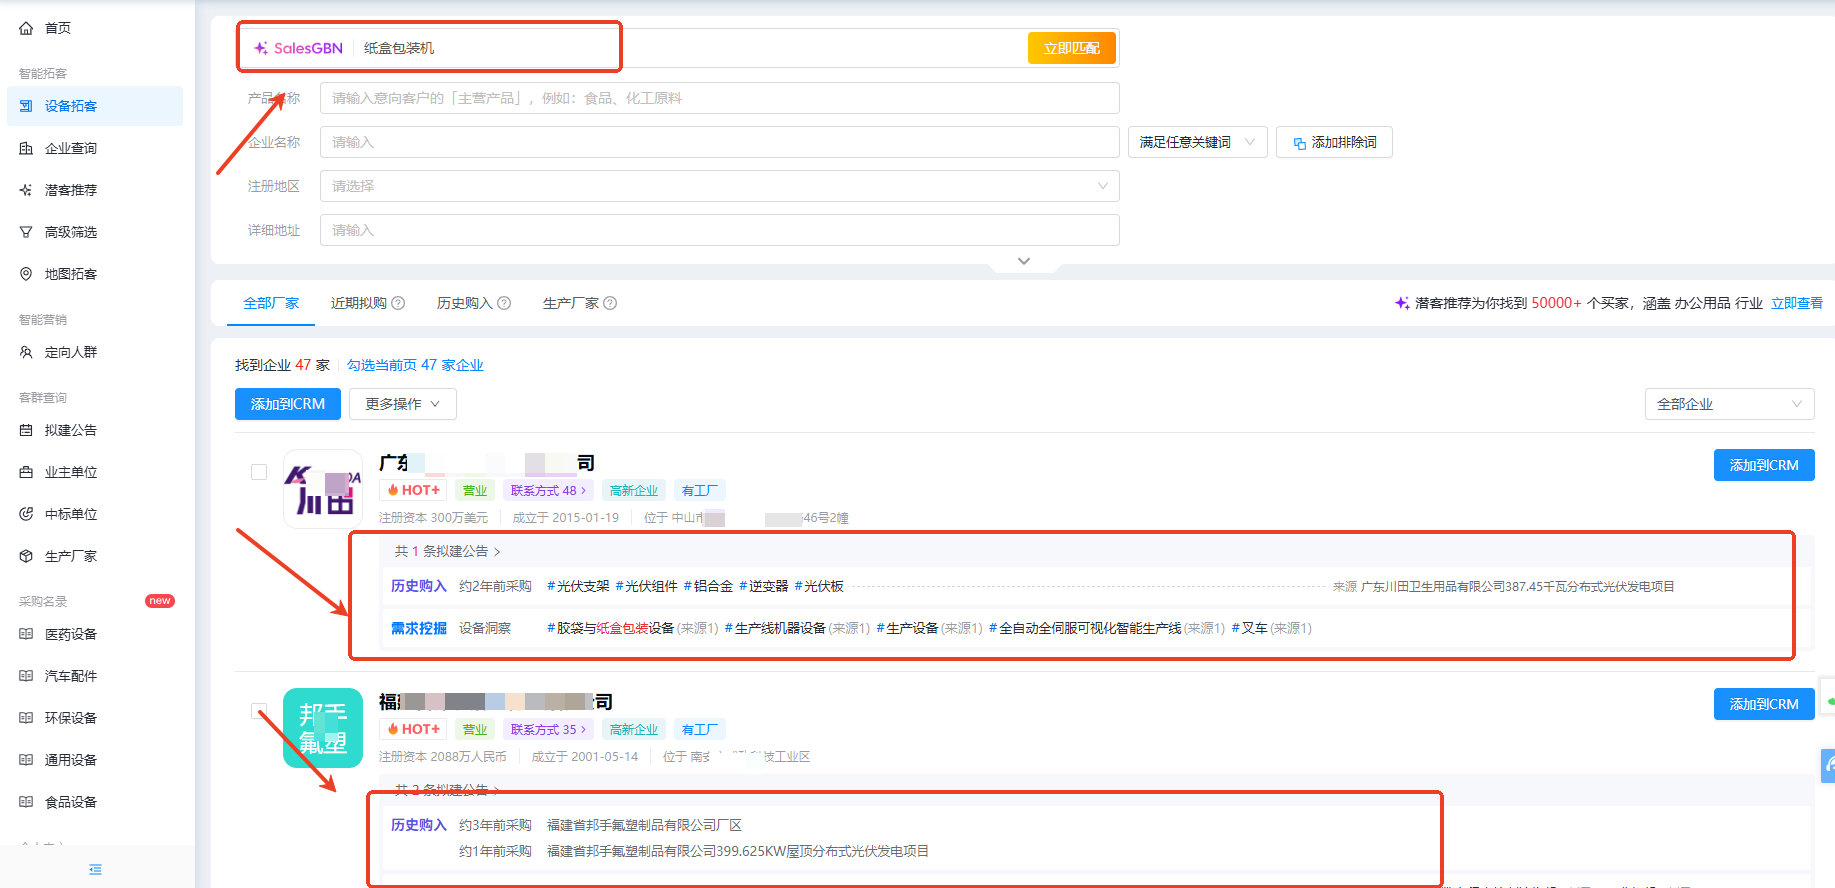
Task: Click the help icon next to 近期拟购
Action: [x=398, y=303]
